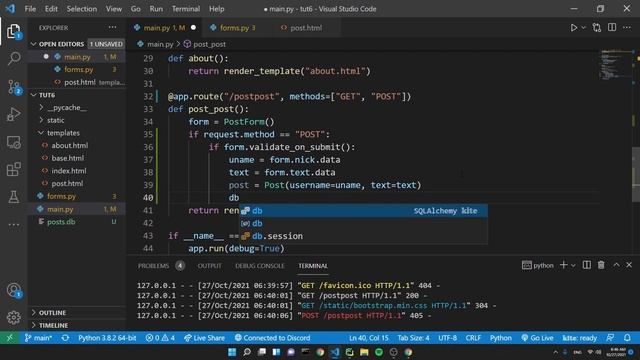The image size is (640, 360).
Task: Open Windows Start button on taskbar
Action: 232,352
